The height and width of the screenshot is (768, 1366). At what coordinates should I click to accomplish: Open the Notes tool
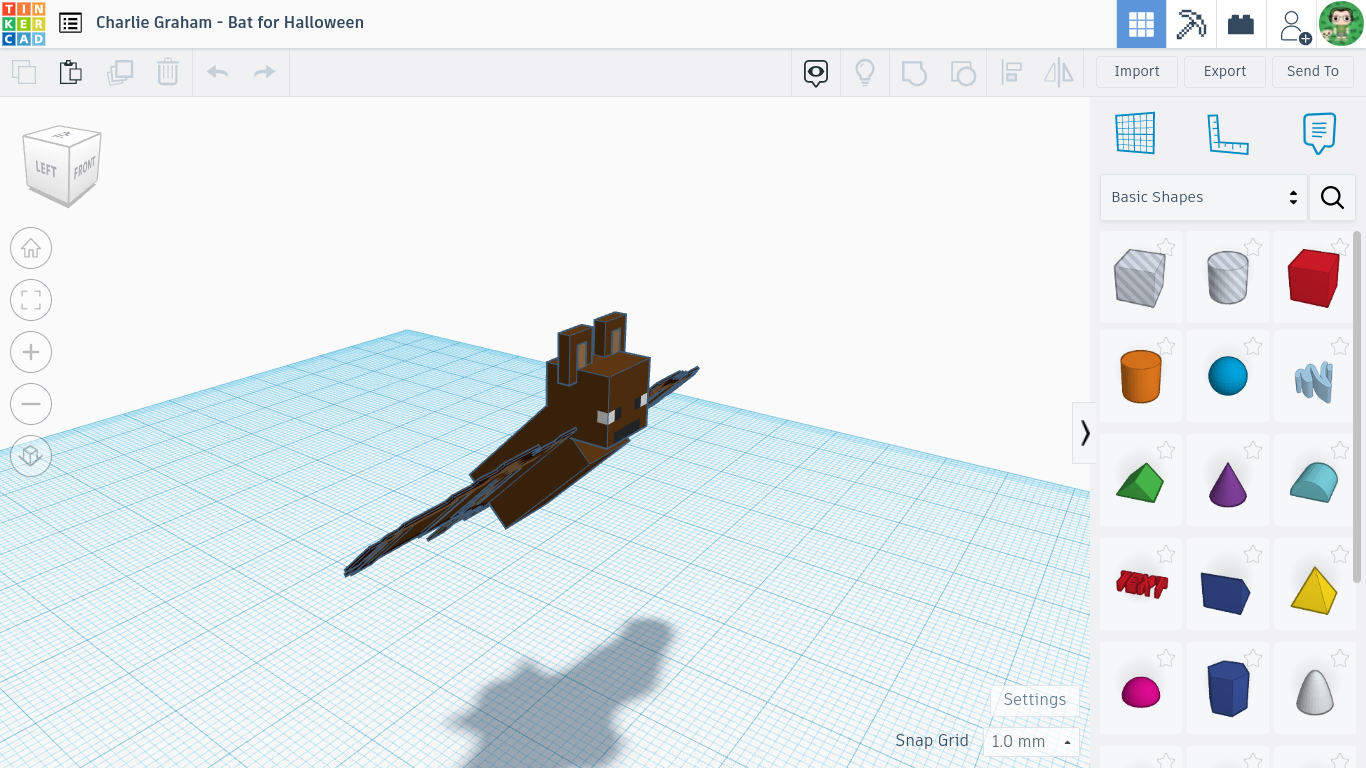(1318, 132)
